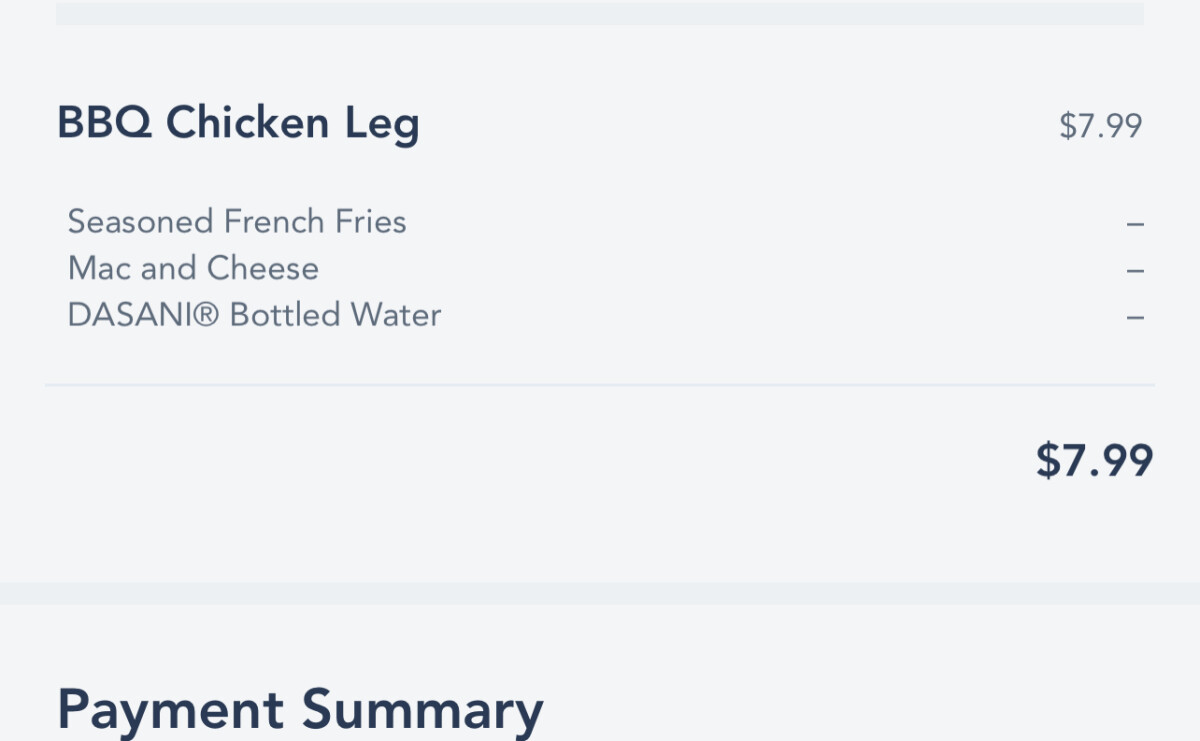This screenshot has height=741, width=1200.
Task: Click the $7.99 price beside BBQ Chicken Leg
Action: [1100, 126]
